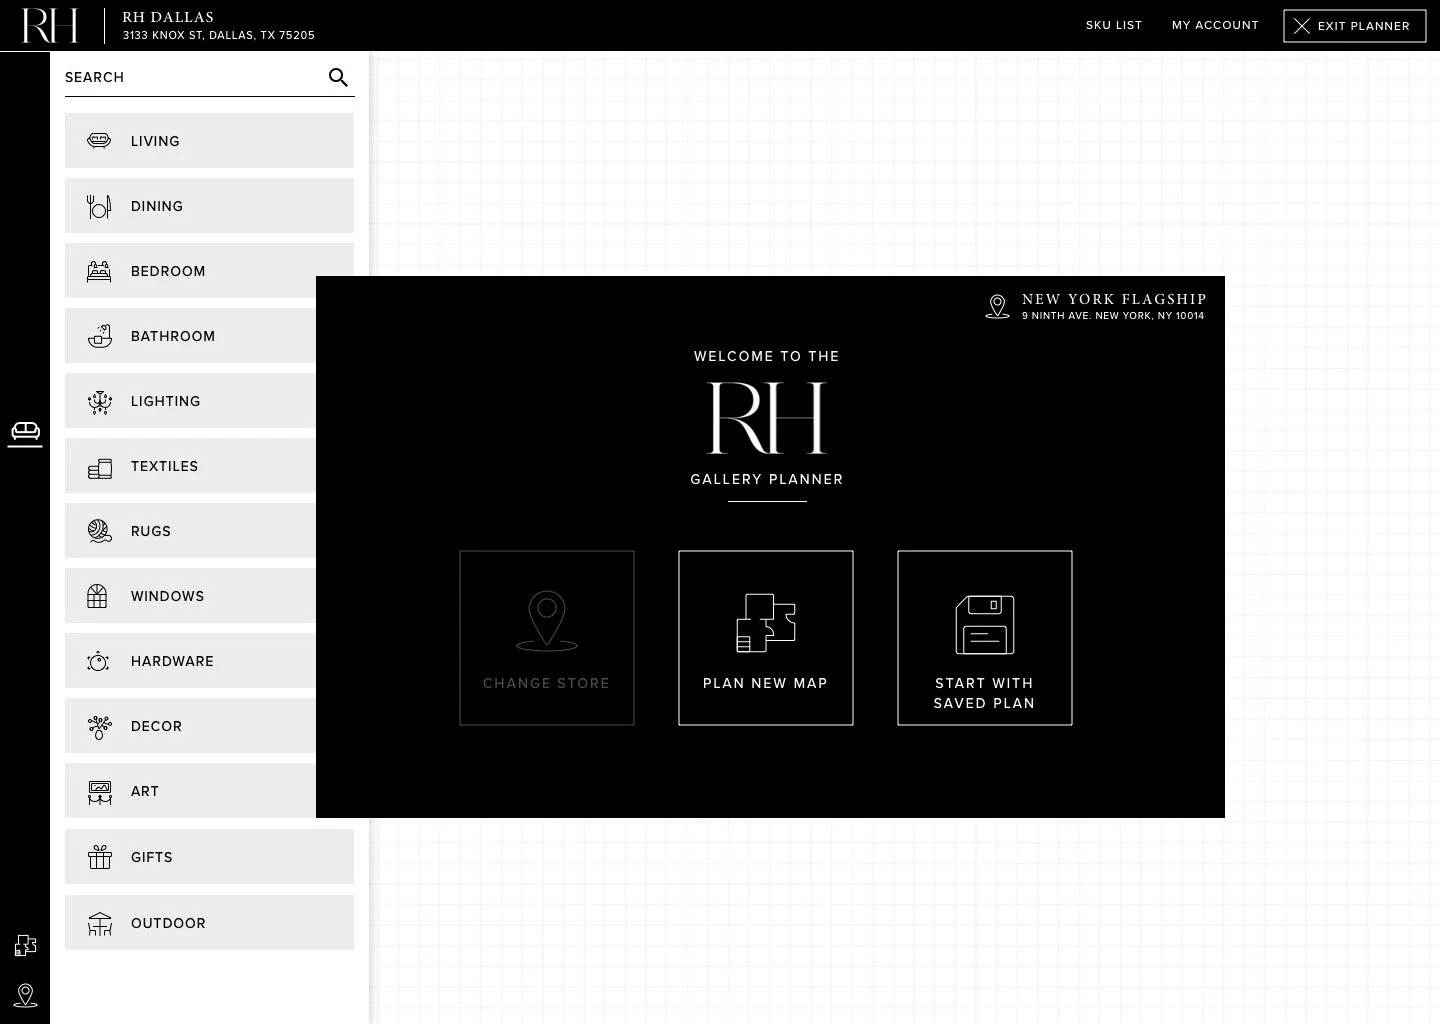Open the SKU List link
1440x1024 pixels.
[x=1114, y=25]
